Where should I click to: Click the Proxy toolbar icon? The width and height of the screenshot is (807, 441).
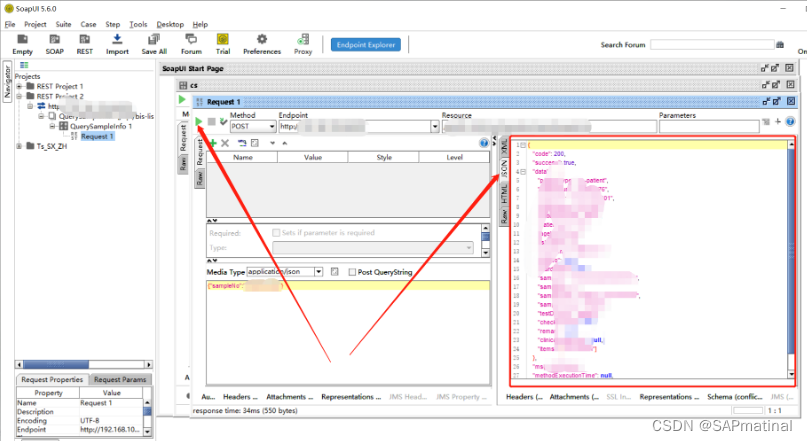tap(303, 44)
